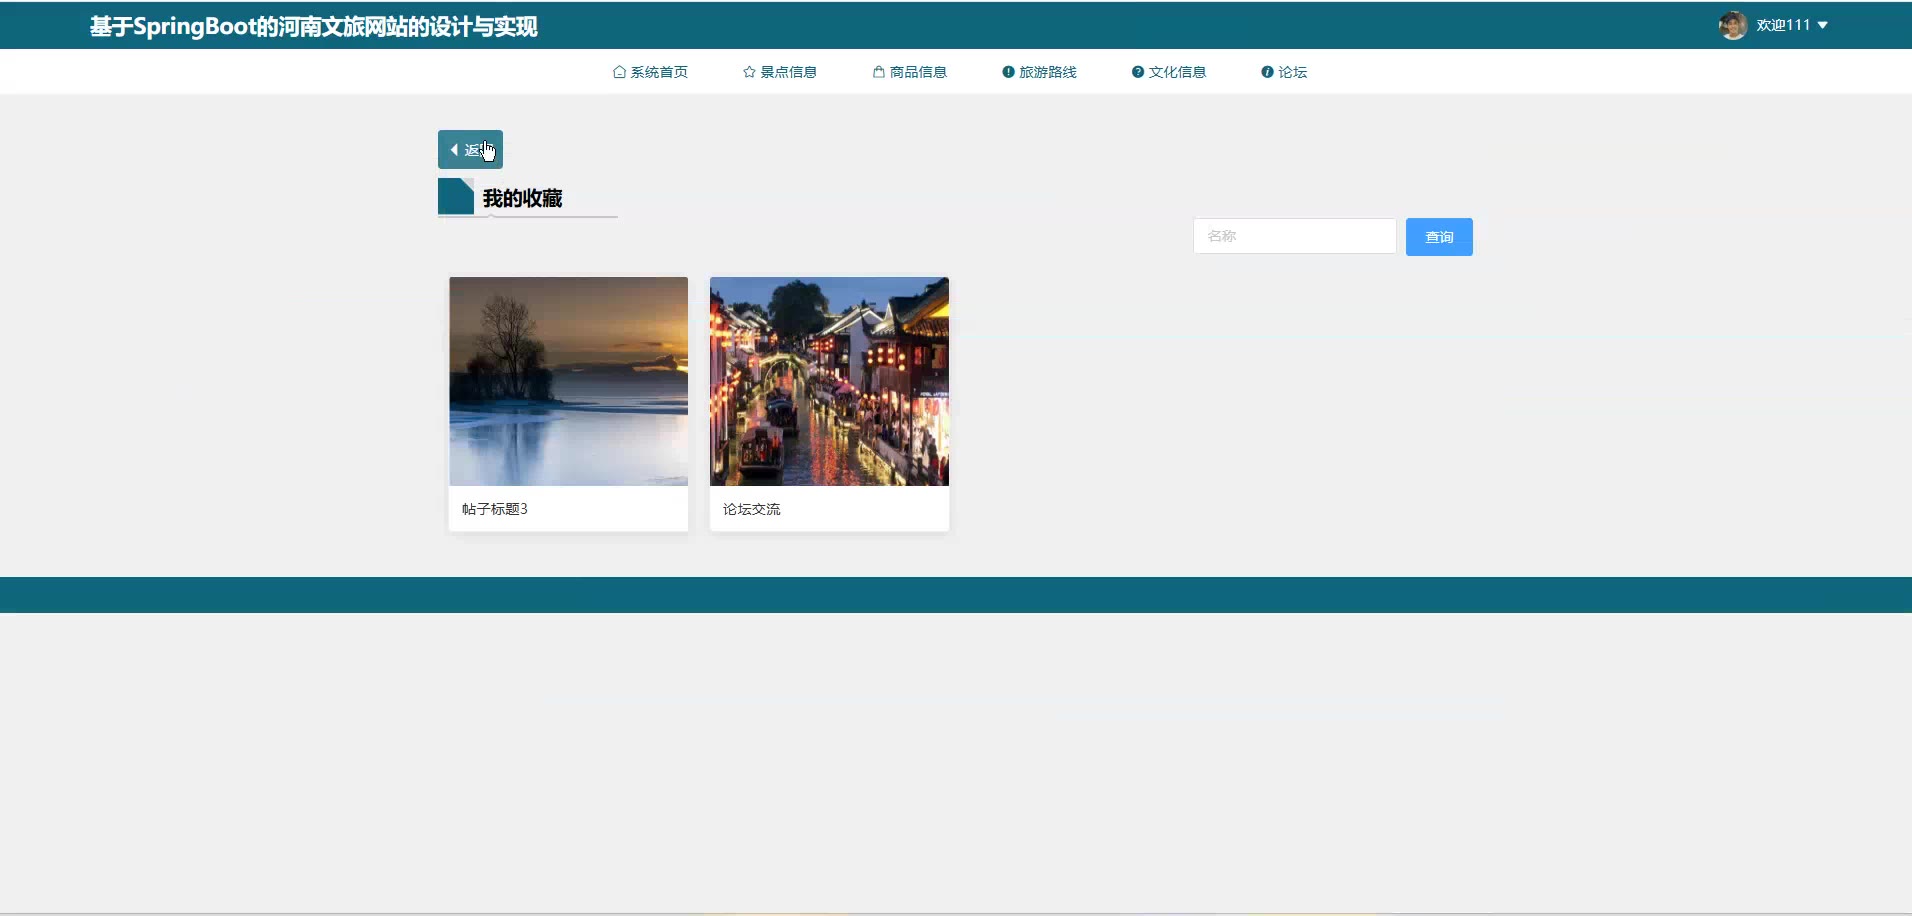Open the 旅游路线 menu item

pyautogui.click(x=1047, y=72)
